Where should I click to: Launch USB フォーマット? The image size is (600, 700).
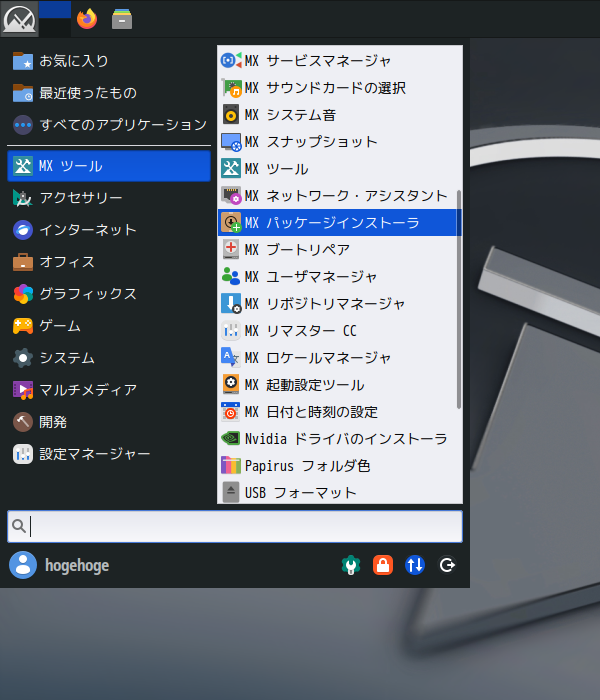[300, 492]
